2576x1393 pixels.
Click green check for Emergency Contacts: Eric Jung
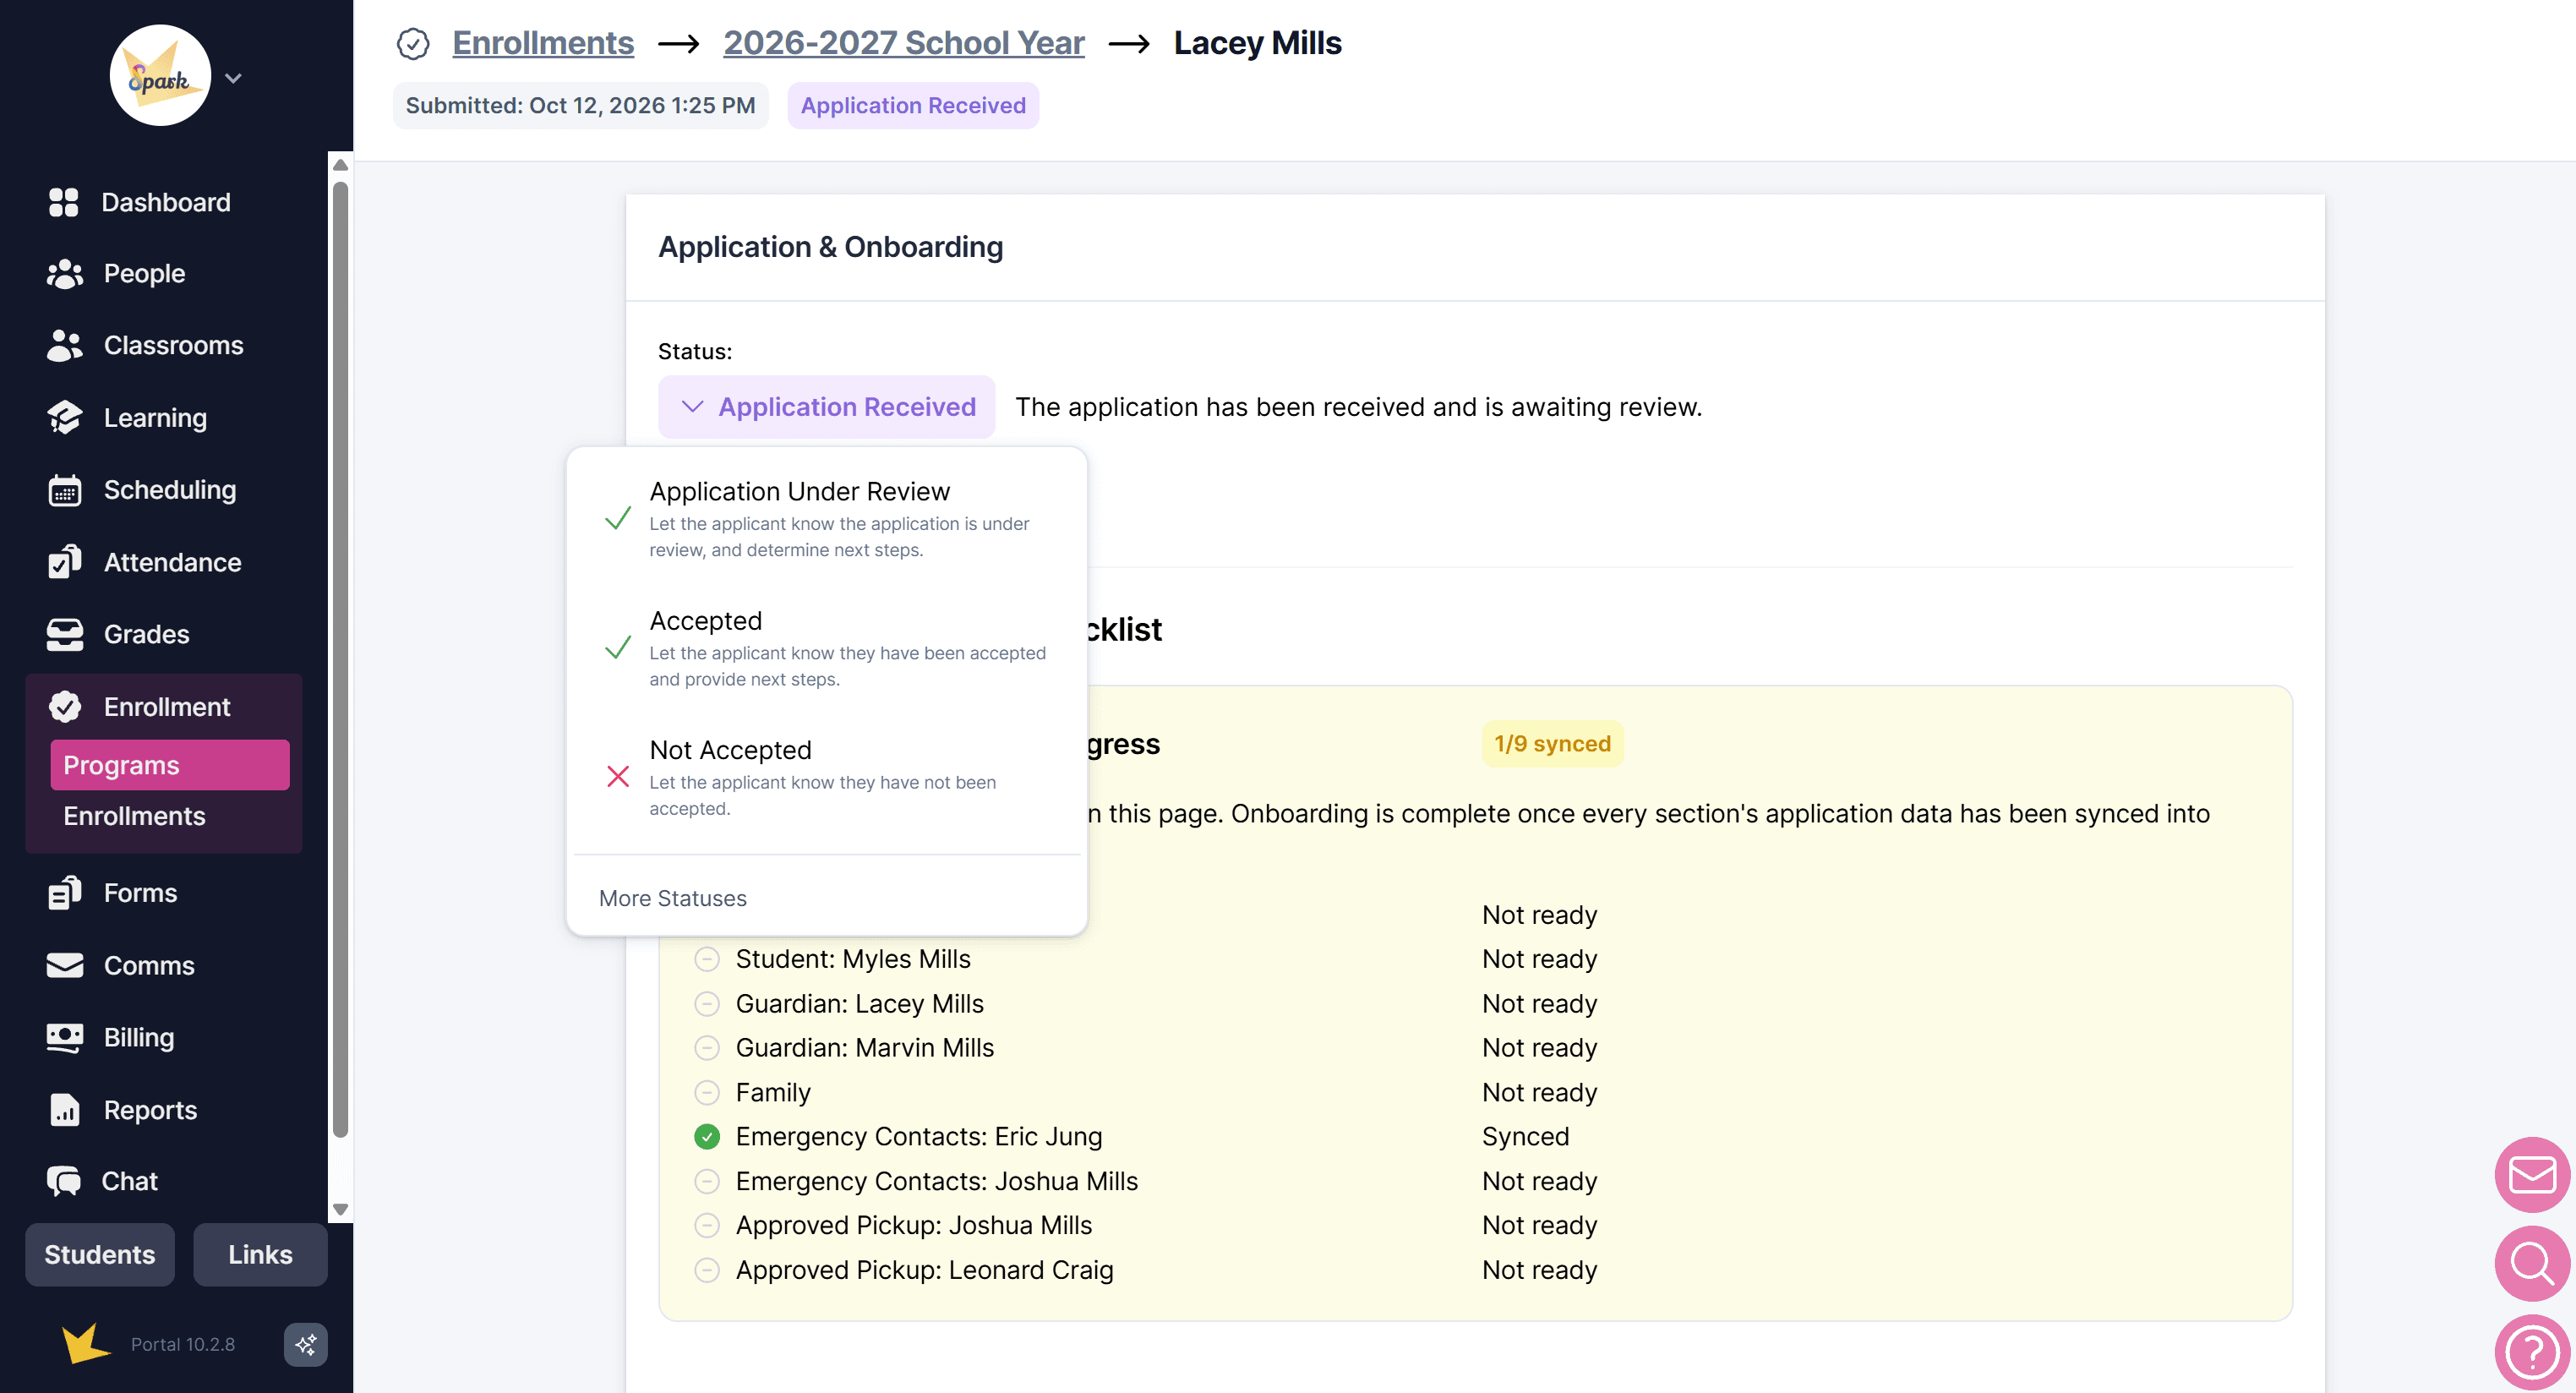click(706, 1136)
